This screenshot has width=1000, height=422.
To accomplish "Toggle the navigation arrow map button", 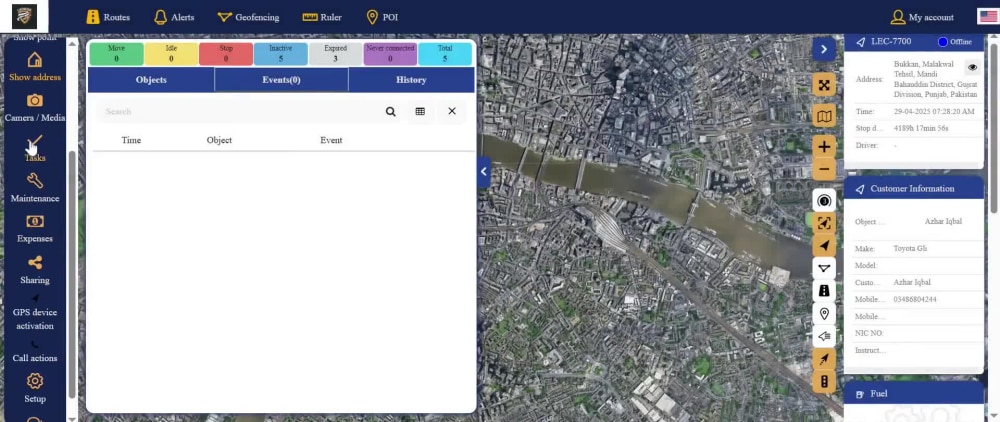I will pyautogui.click(x=824, y=245).
